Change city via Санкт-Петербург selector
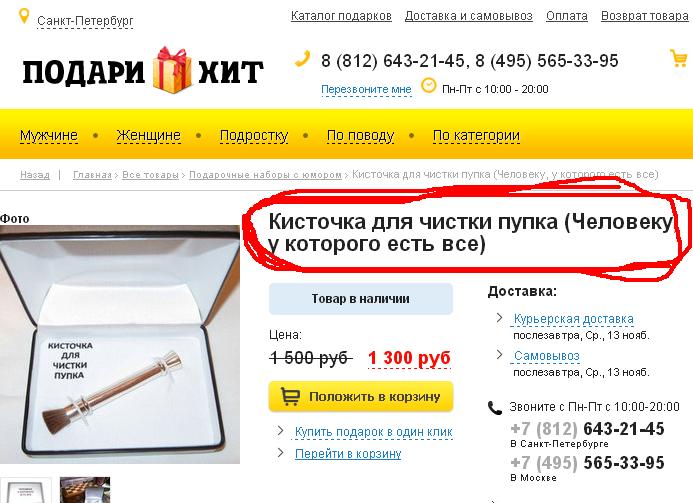Screen dimensions: 693x503 (85, 21)
